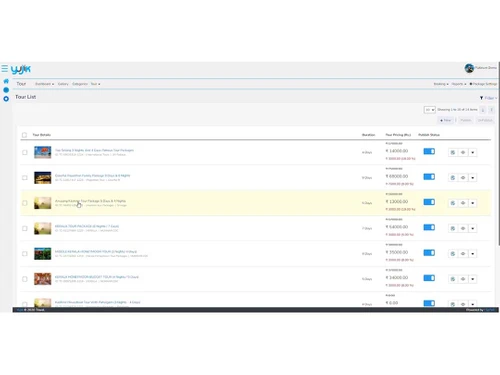Image resolution: width=500 pixels, height=375 pixels.
Task: Click the yujik logo
Action: (x=21, y=69)
